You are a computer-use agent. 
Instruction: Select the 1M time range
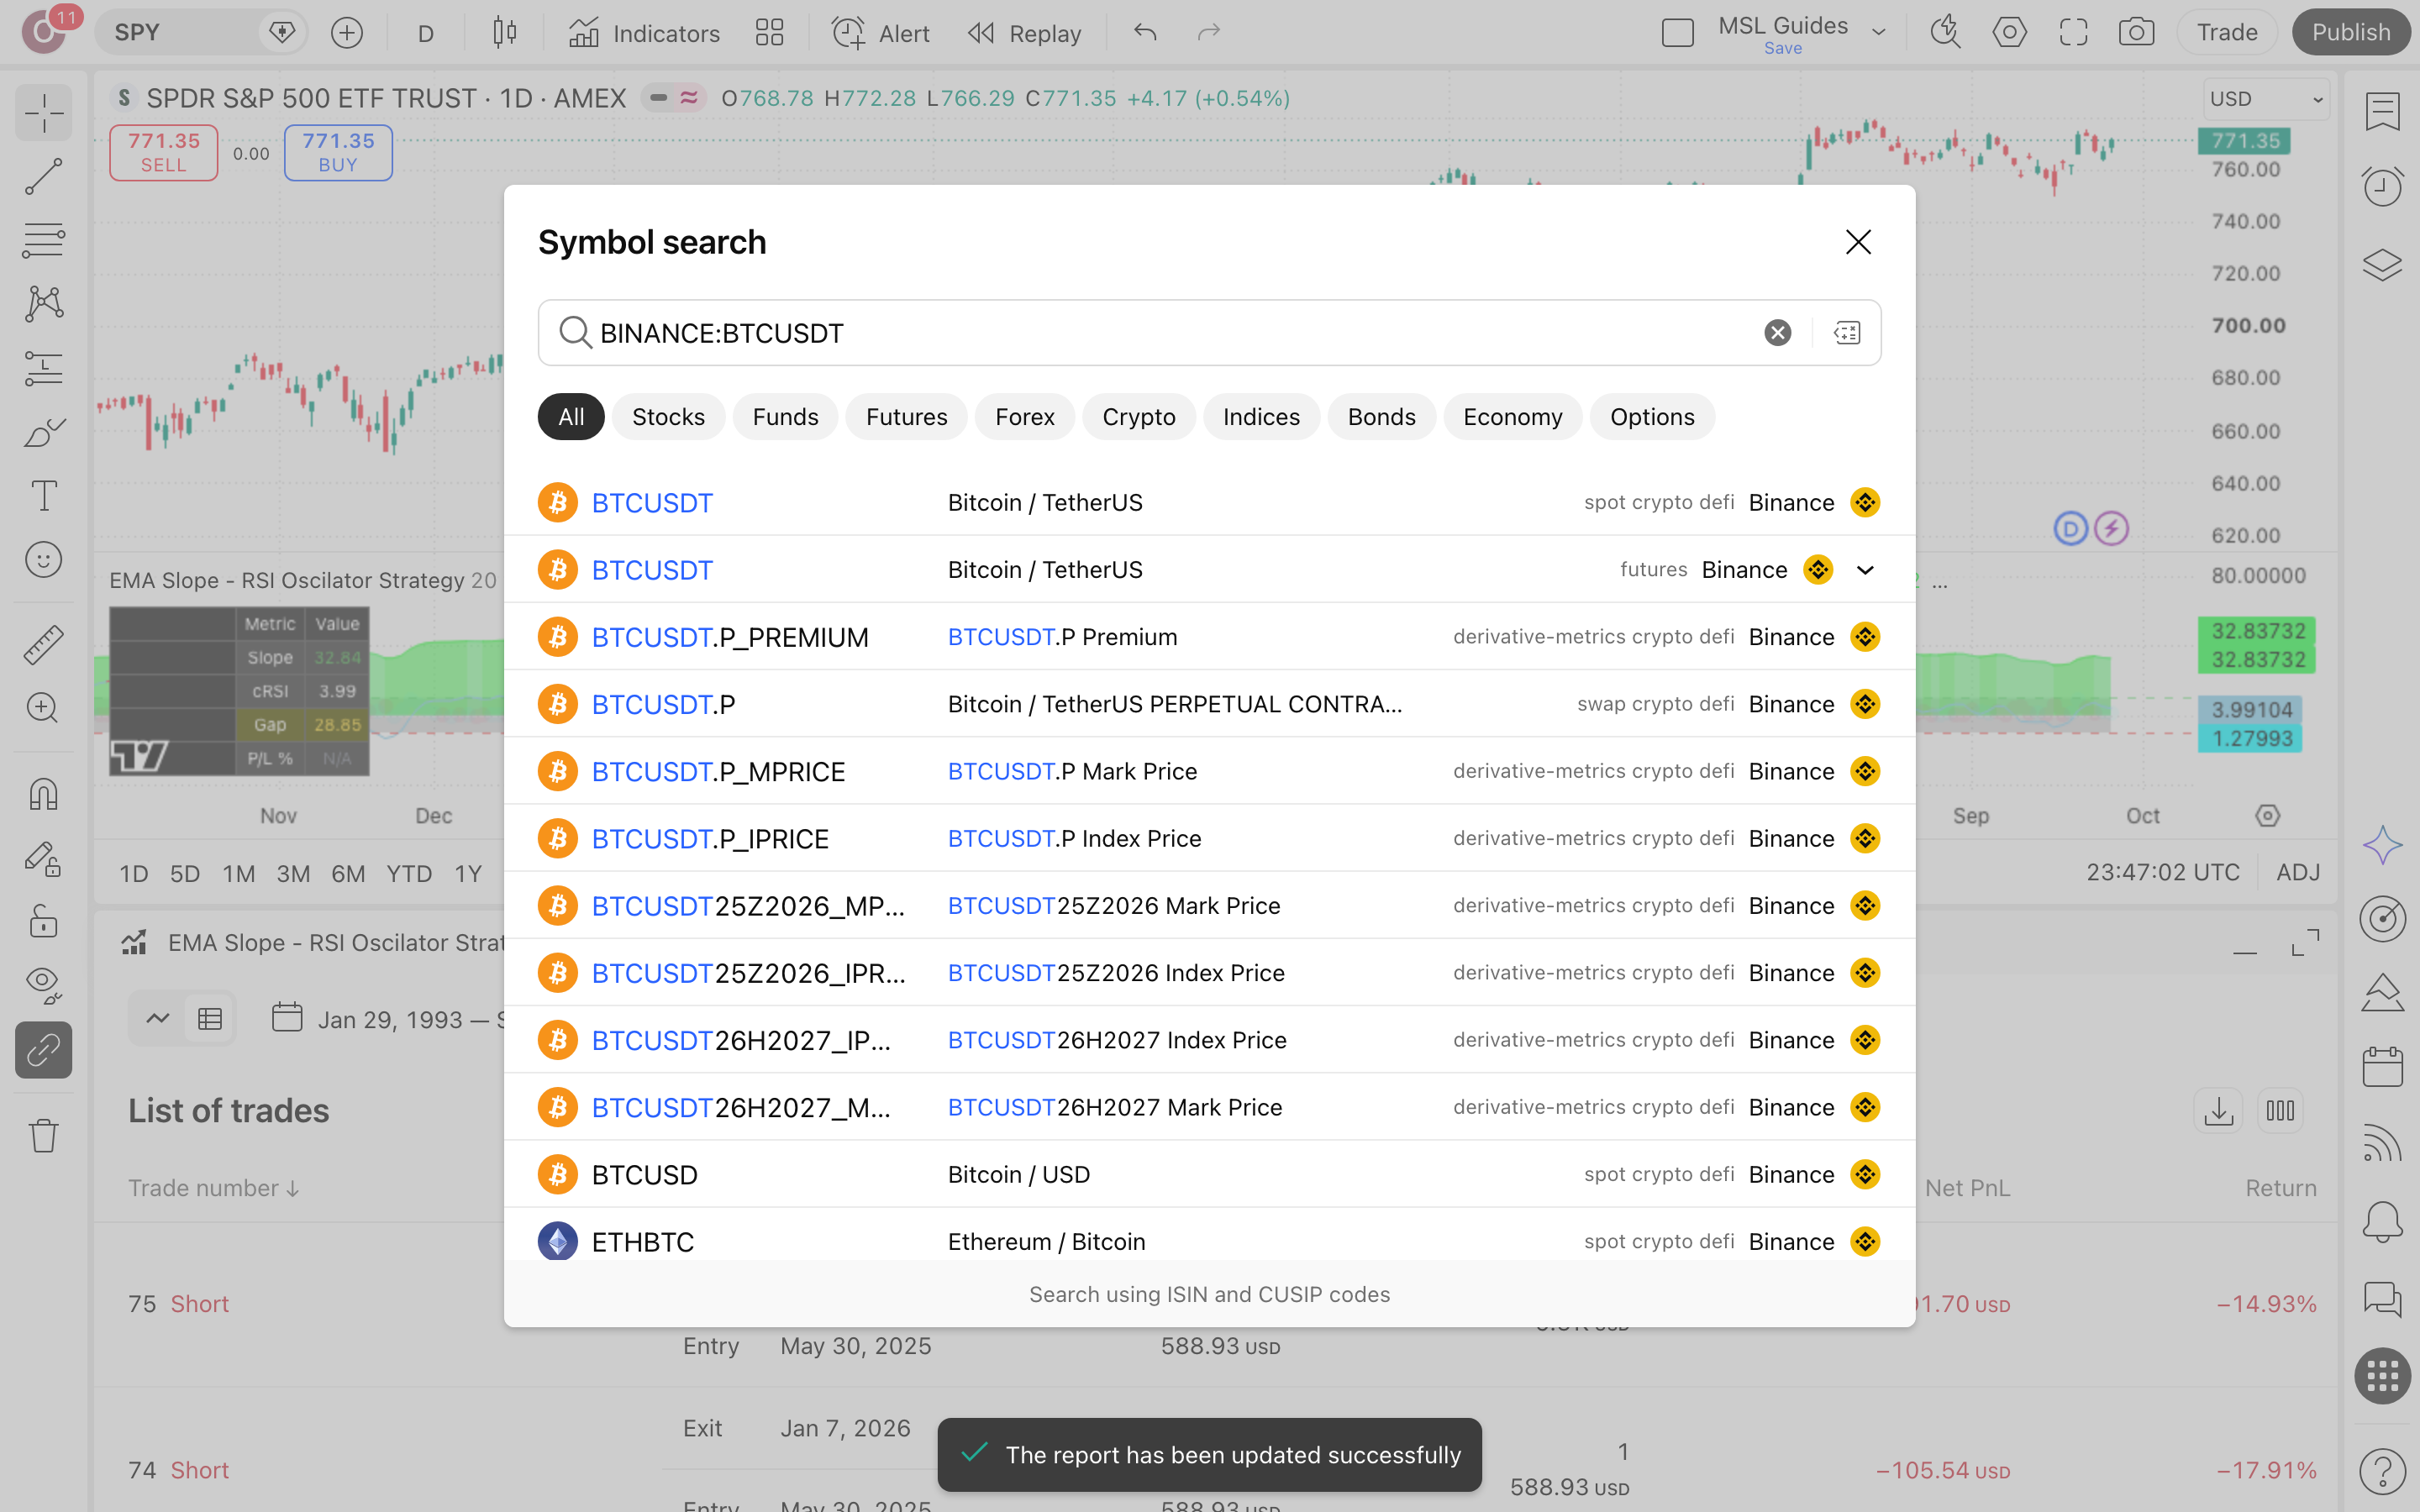tap(239, 873)
